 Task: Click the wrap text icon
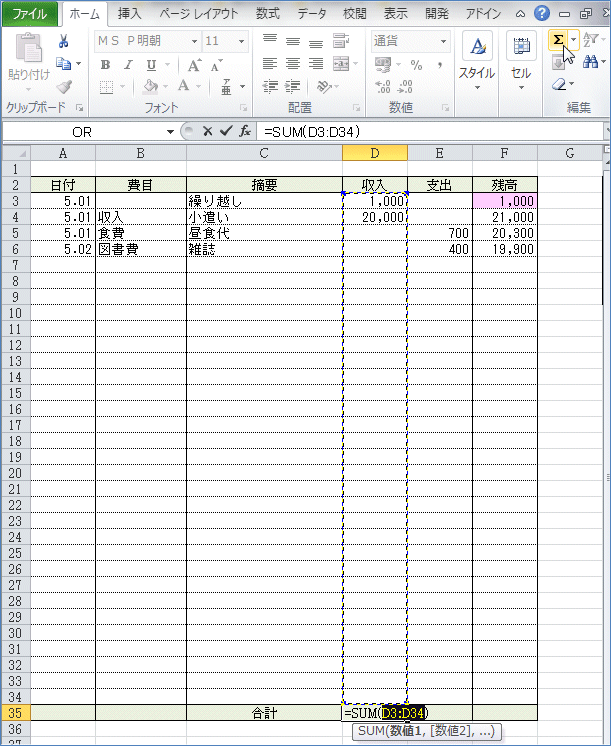(340, 41)
